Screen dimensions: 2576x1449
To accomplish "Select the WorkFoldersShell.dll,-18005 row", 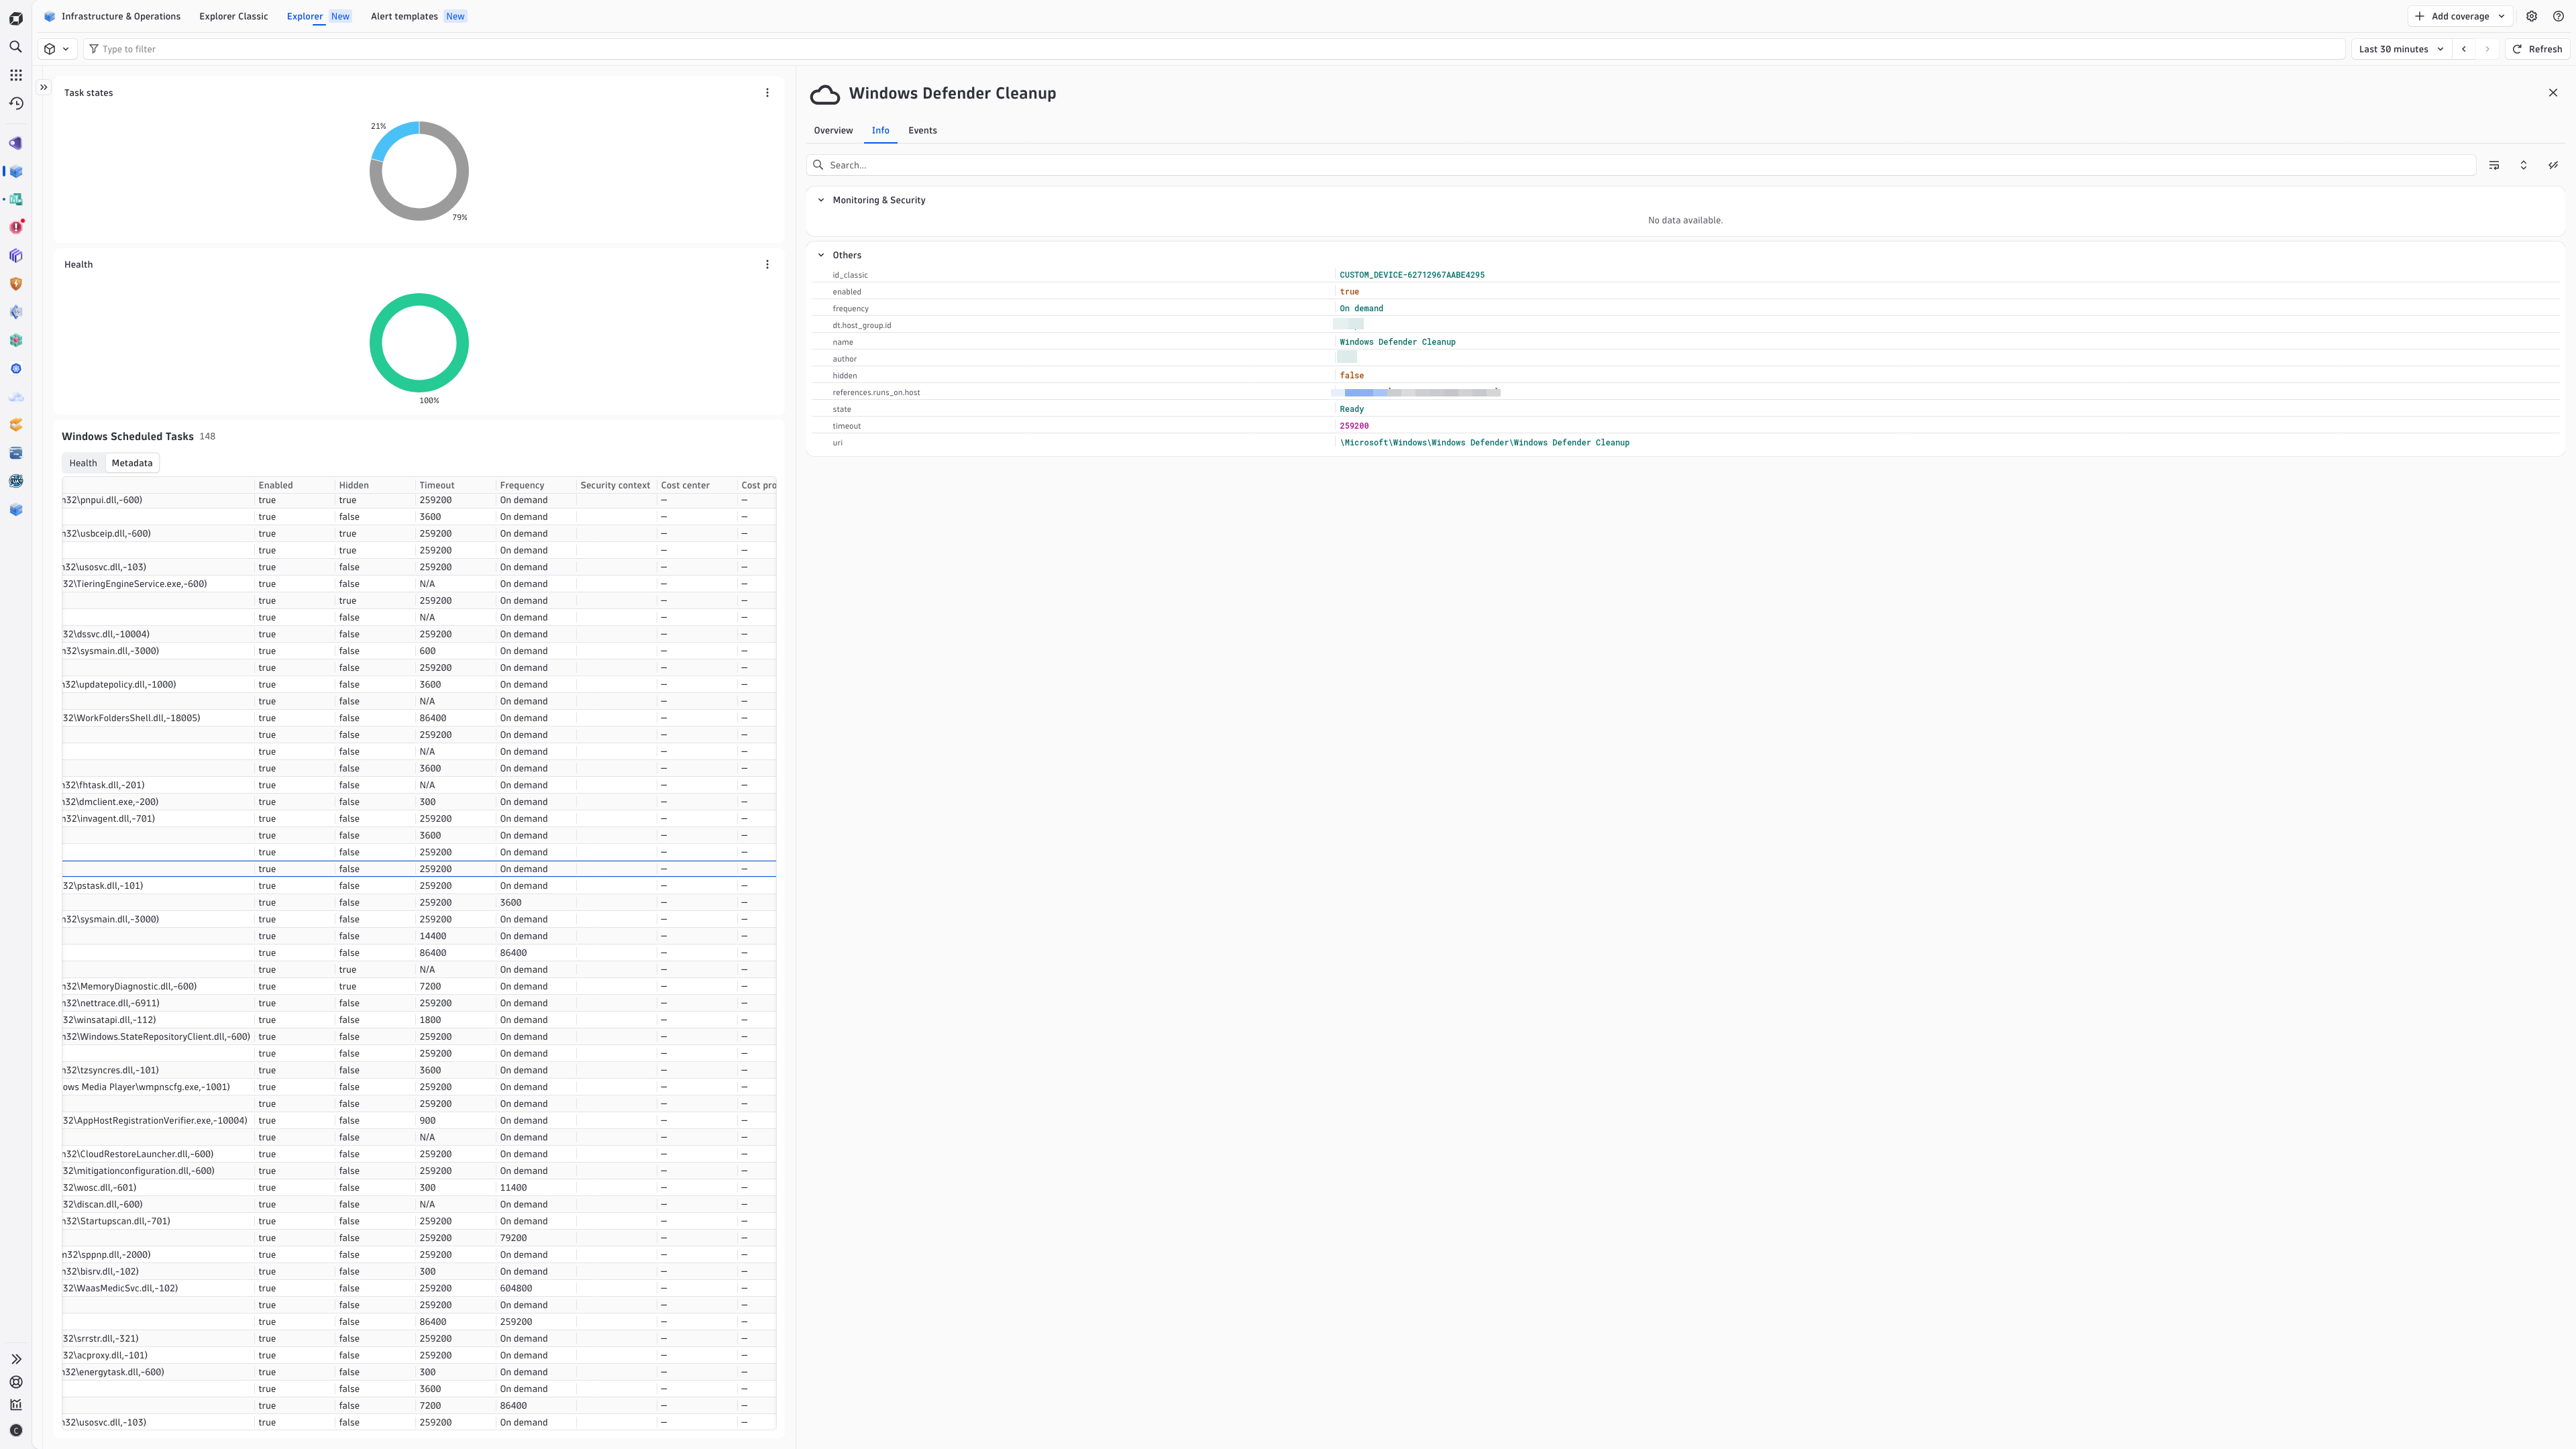I will point(419,718).
